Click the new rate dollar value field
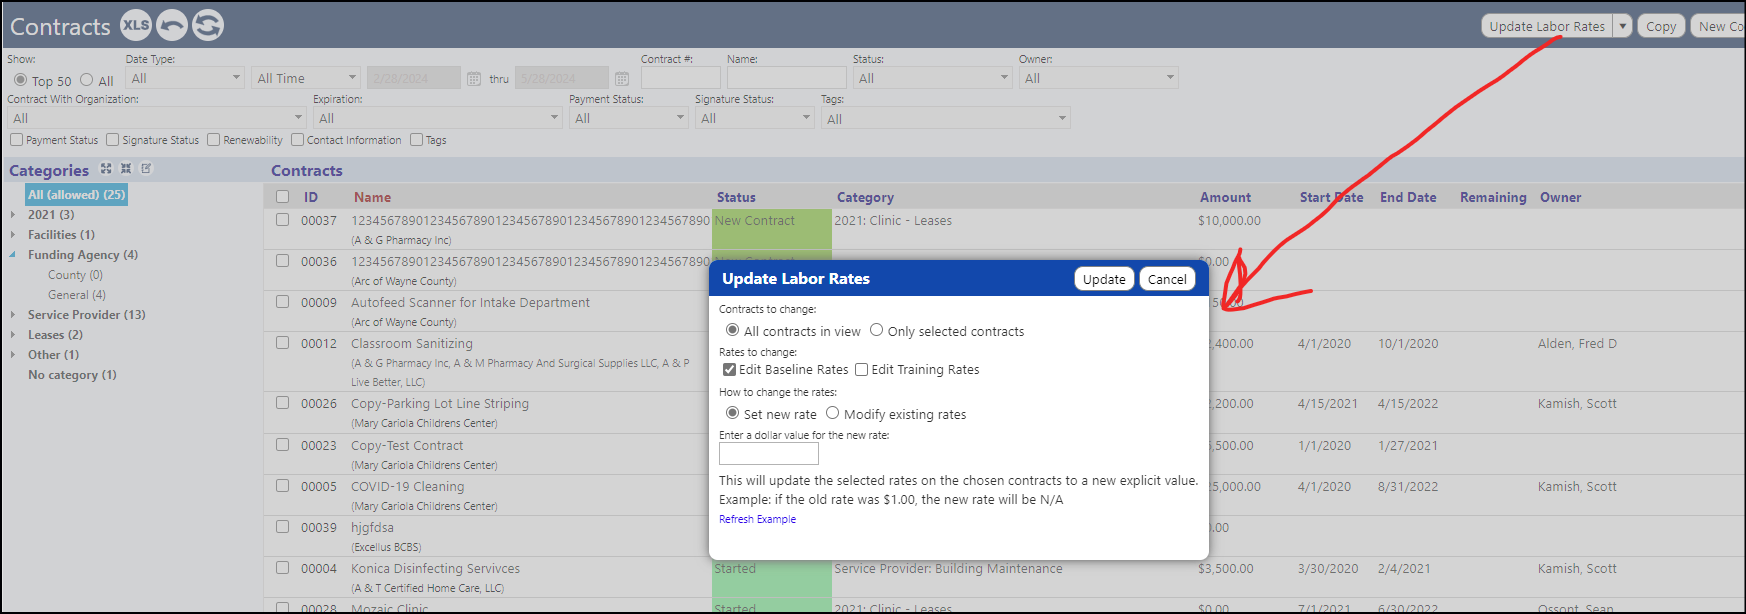 pyautogui.click(x=769, y=454)
